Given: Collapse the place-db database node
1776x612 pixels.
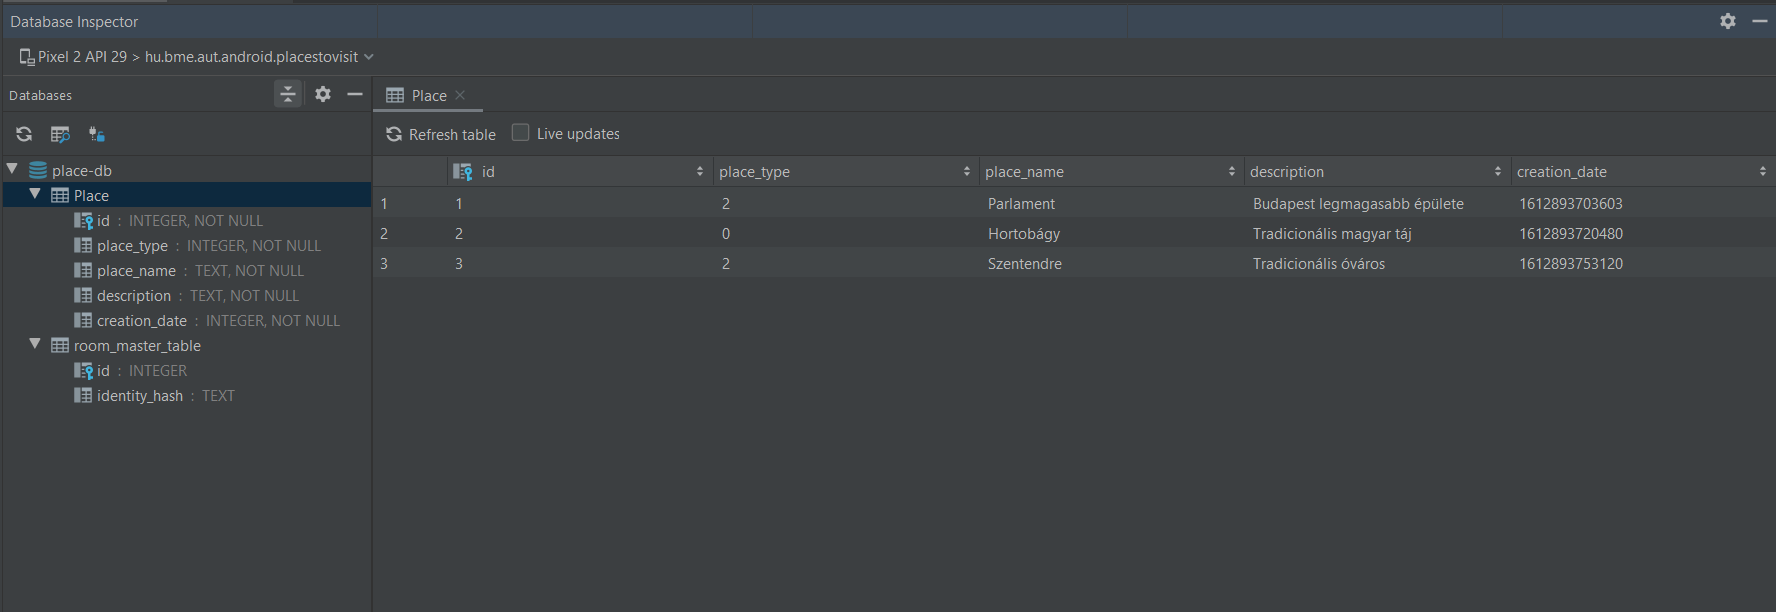Looking at the screenshot, I should [x=12, y=169].
